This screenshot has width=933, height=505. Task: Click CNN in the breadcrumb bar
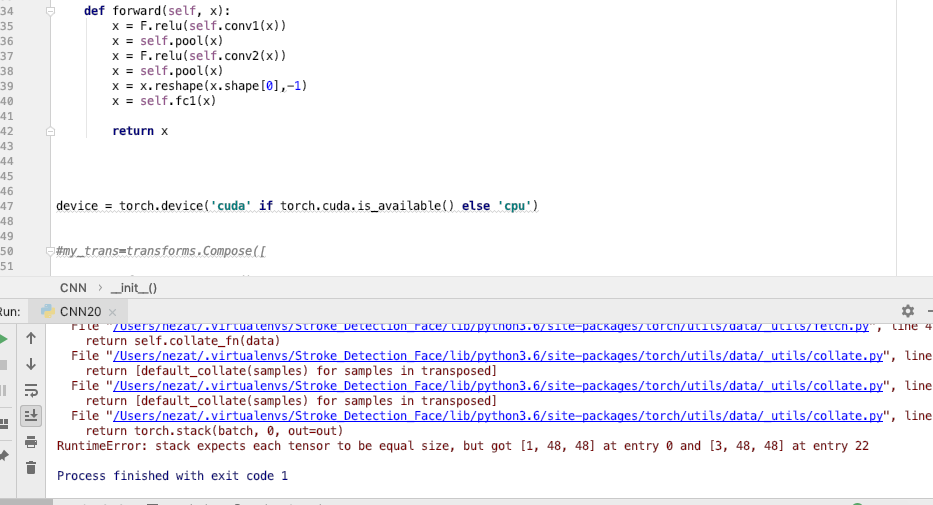point(73,287)
